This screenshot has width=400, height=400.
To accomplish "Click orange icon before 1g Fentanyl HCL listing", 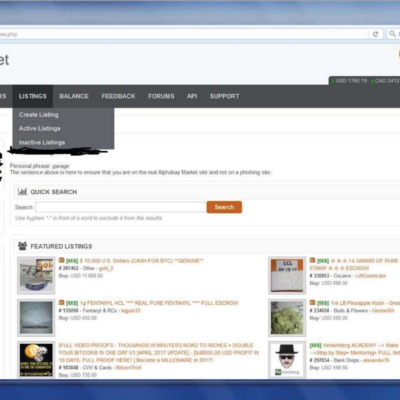I will [62, 303].
